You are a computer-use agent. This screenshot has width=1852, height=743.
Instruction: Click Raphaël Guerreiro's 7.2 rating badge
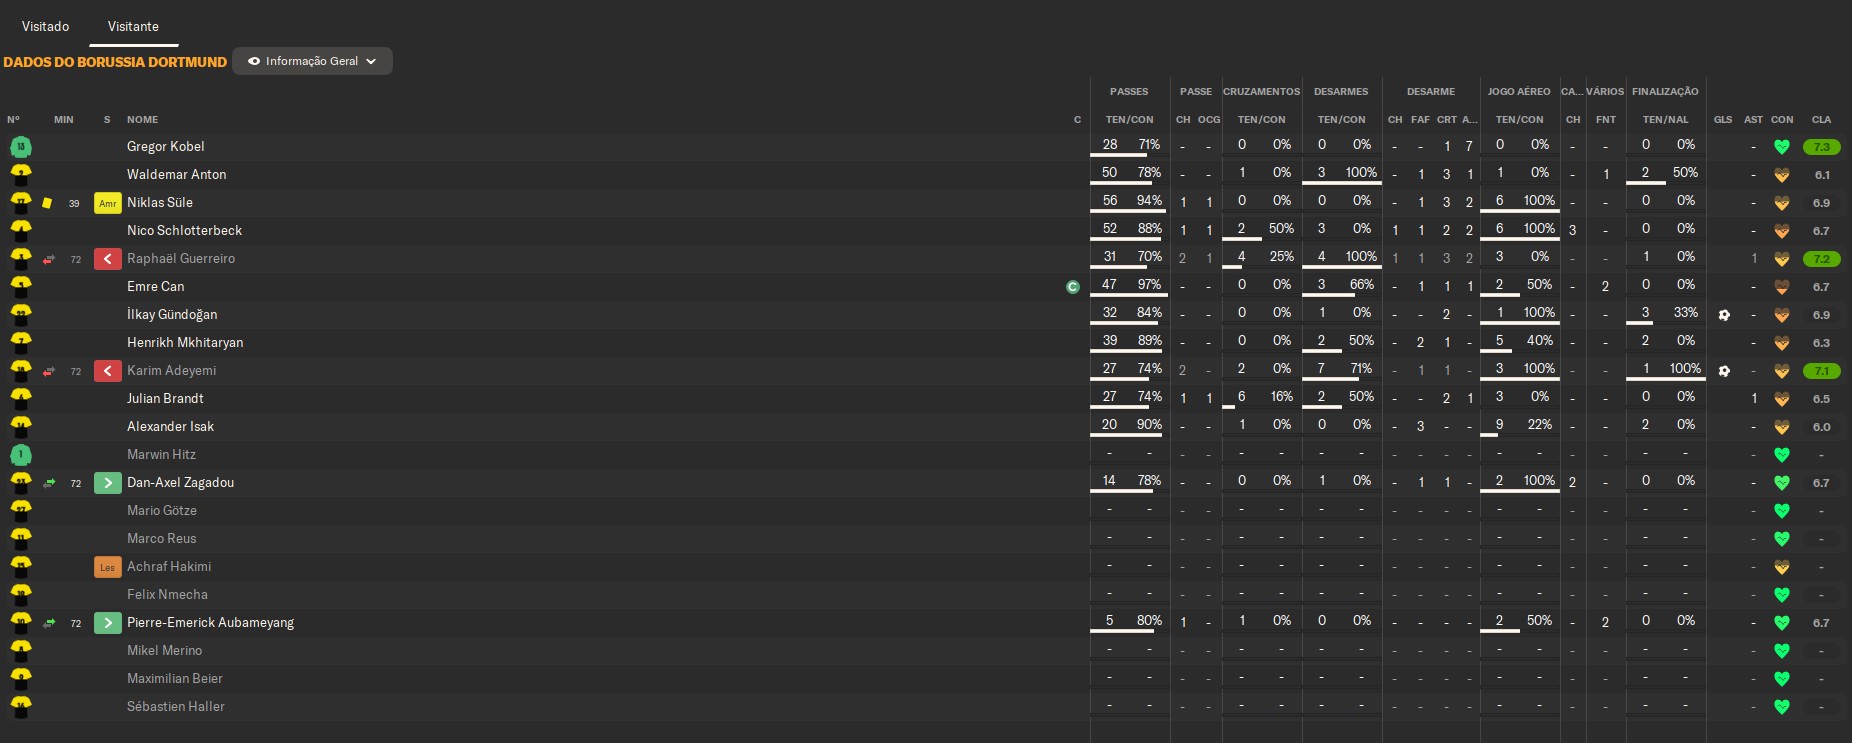1821,259
